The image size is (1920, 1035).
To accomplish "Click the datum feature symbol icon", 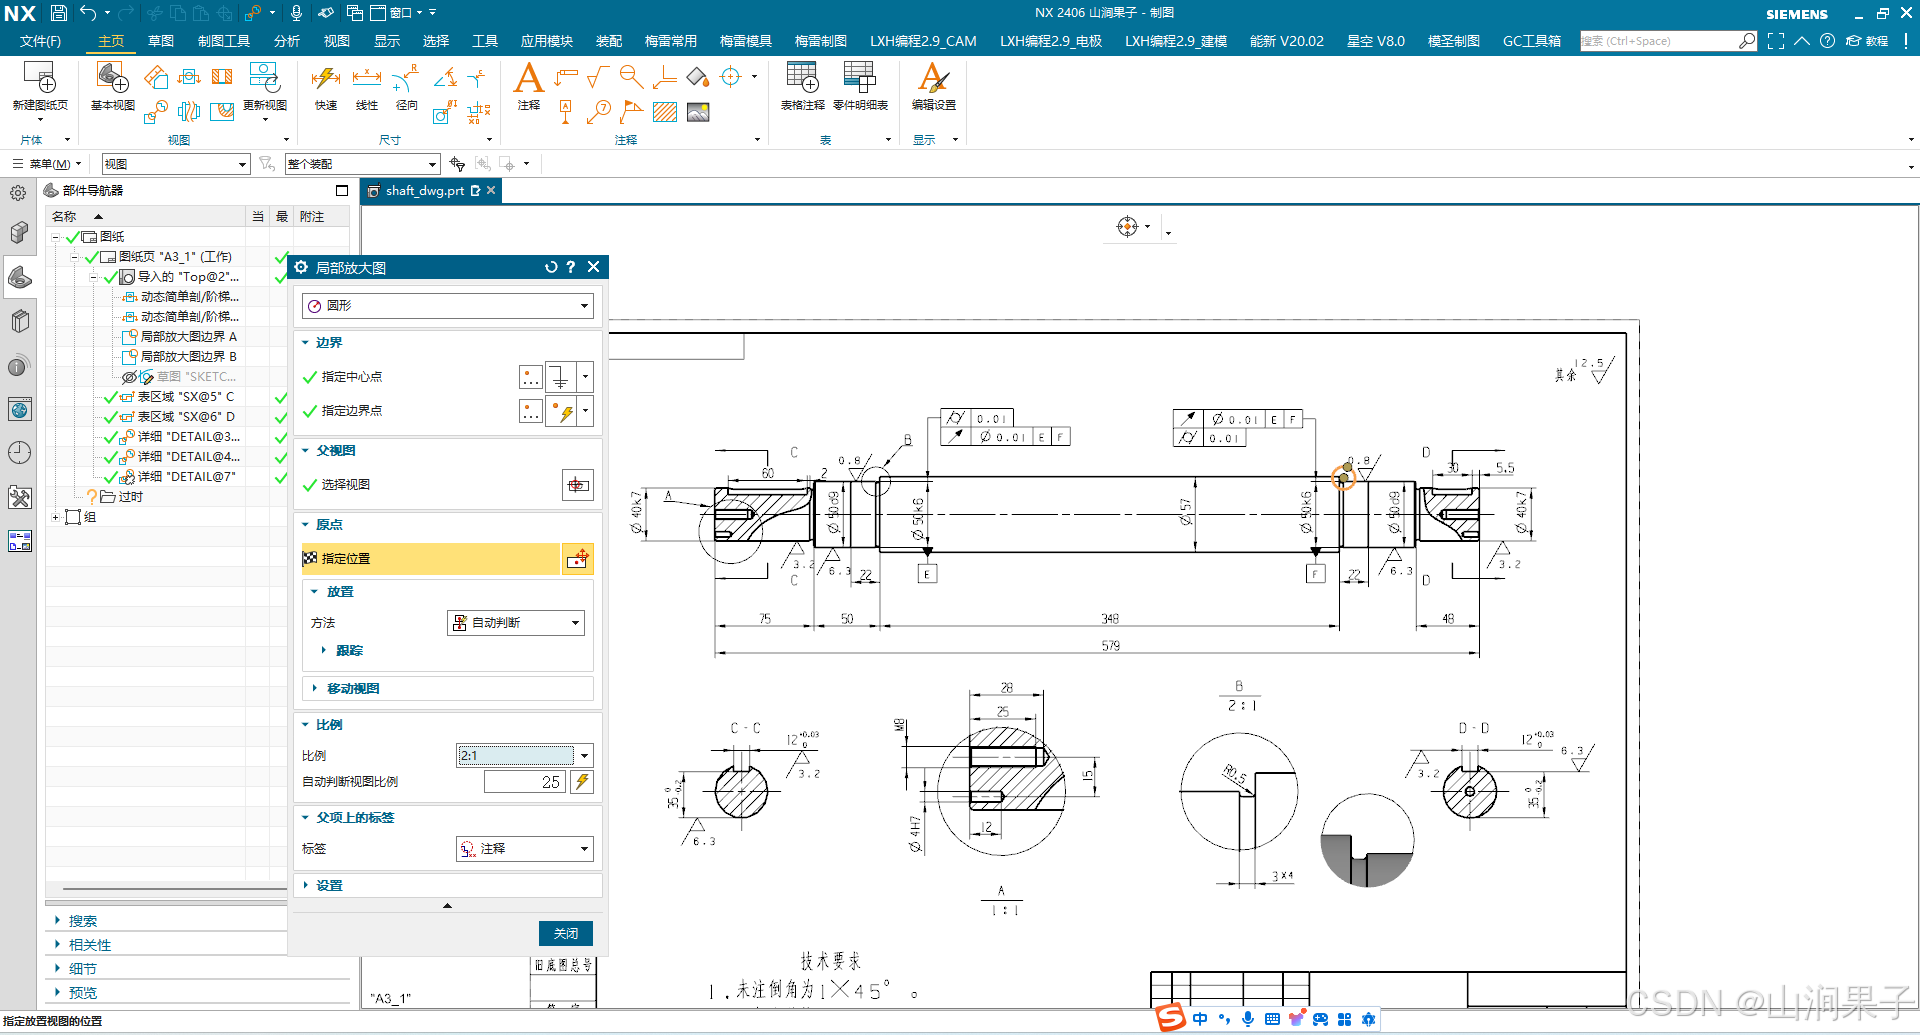I will 566,112.
